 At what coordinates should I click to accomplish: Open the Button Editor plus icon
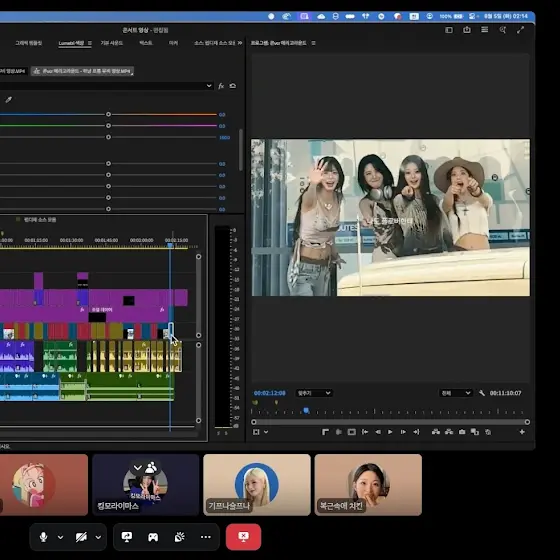[522, 432]
